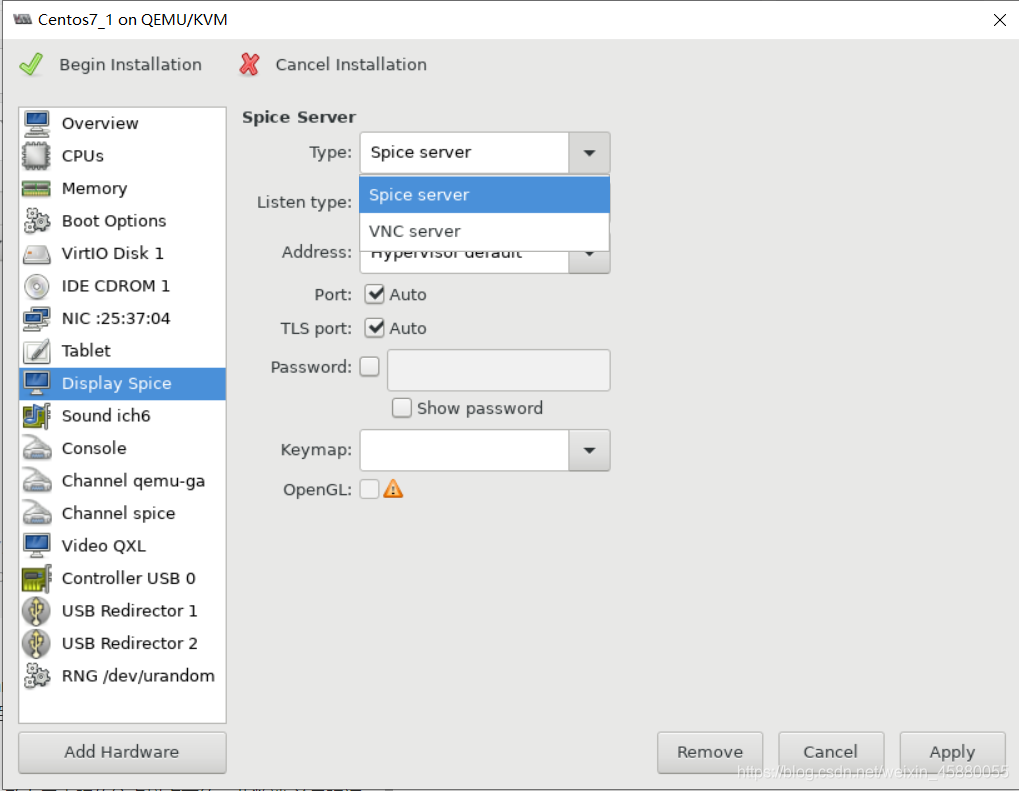Select the NIC network computers icon
This screenshot has width=1019, height=791.
(x=36, y=318)
